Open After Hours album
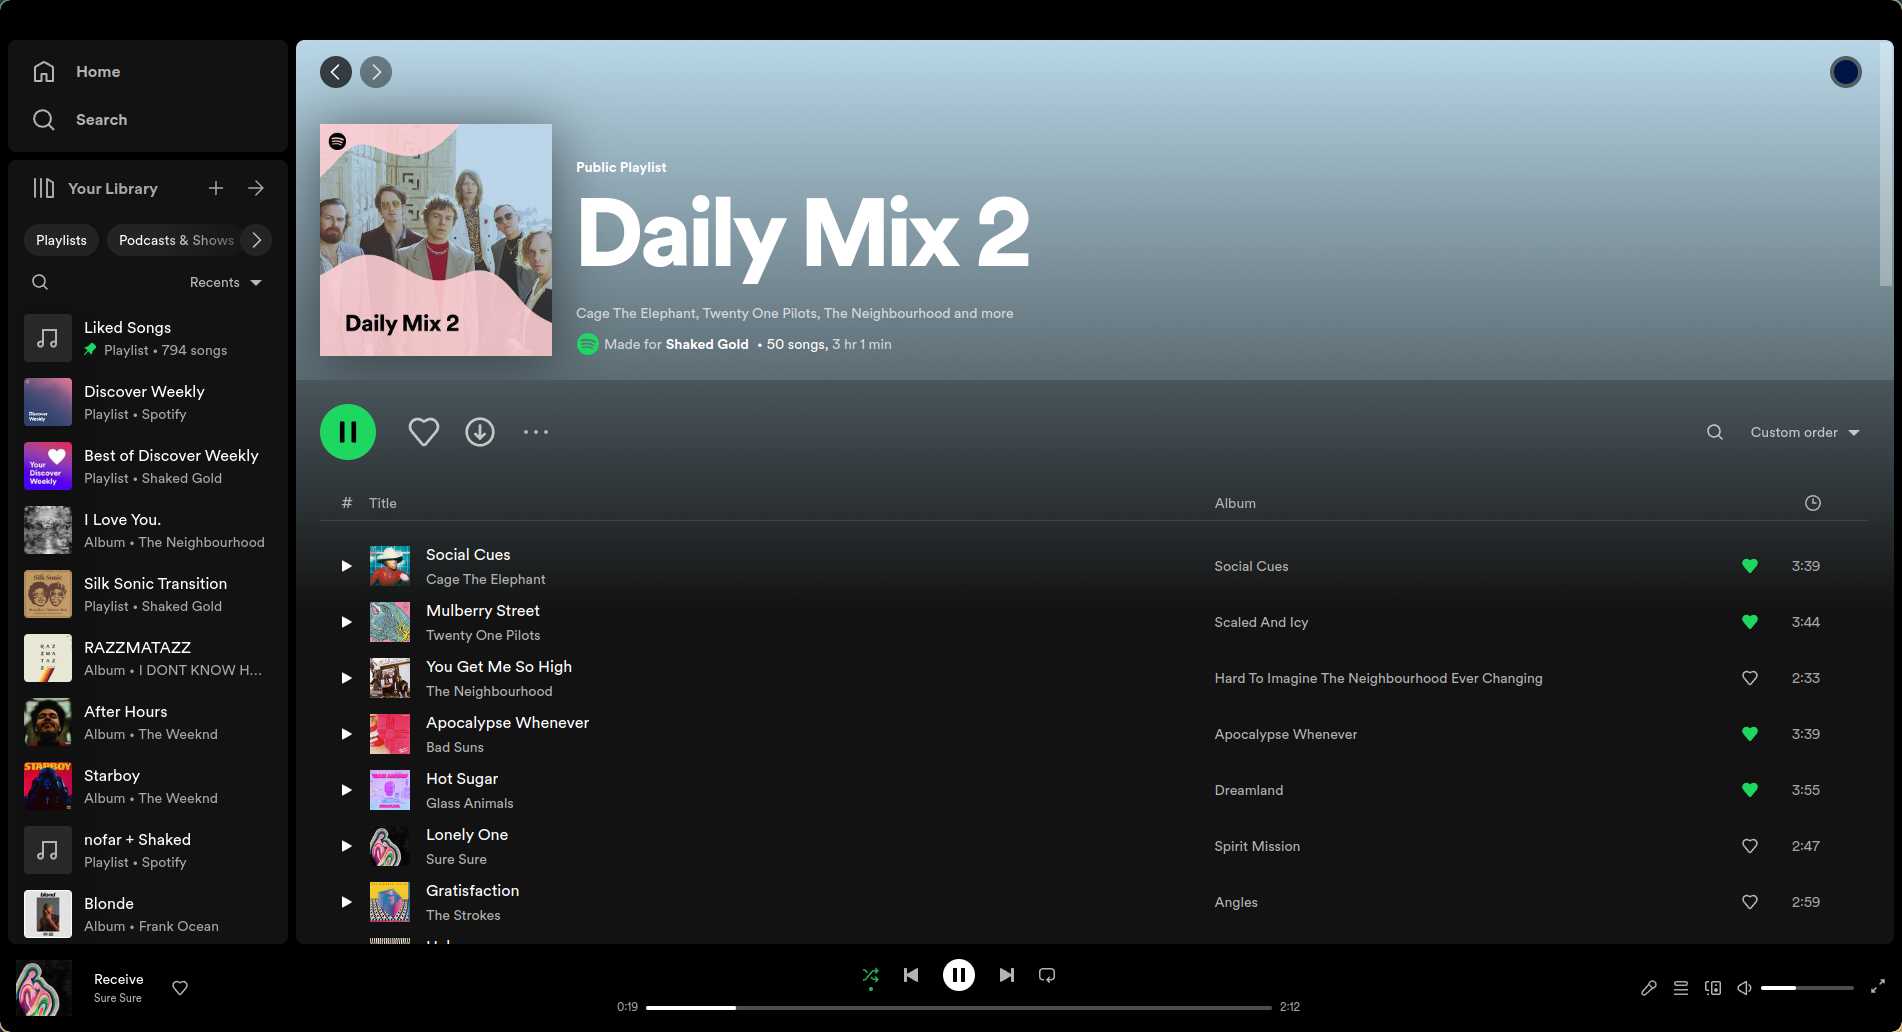 (148, 722)
